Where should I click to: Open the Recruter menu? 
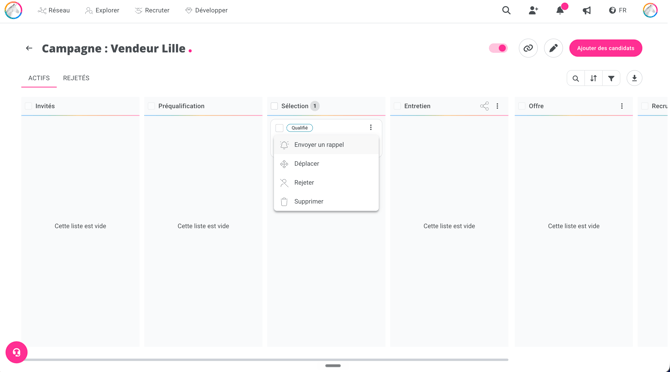tap(152, 10)
